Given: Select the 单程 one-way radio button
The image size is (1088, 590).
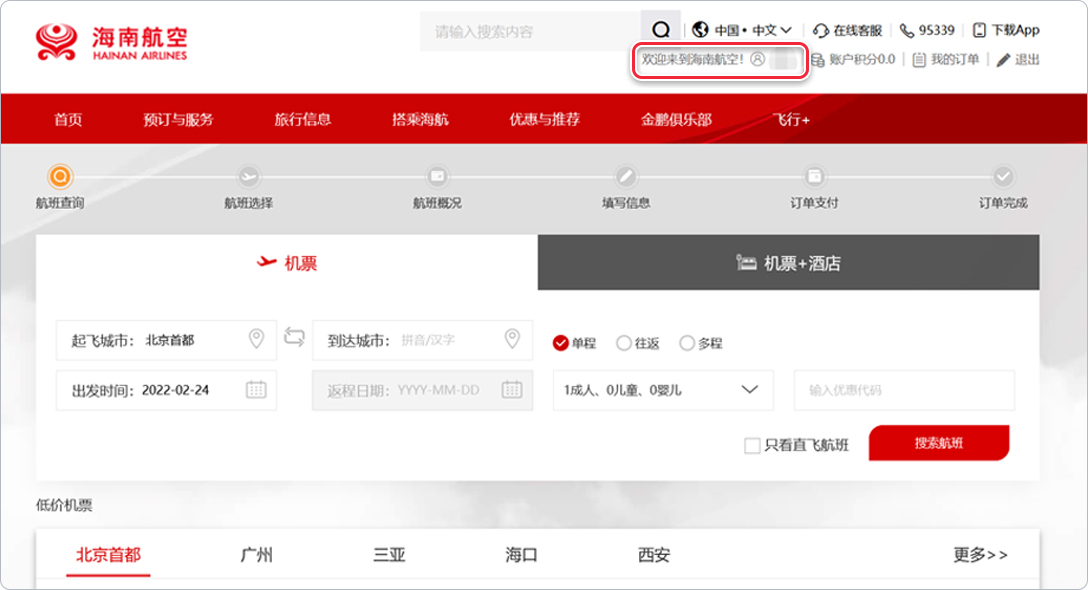Looking at the screenshot, I should [x=561, y=343].
